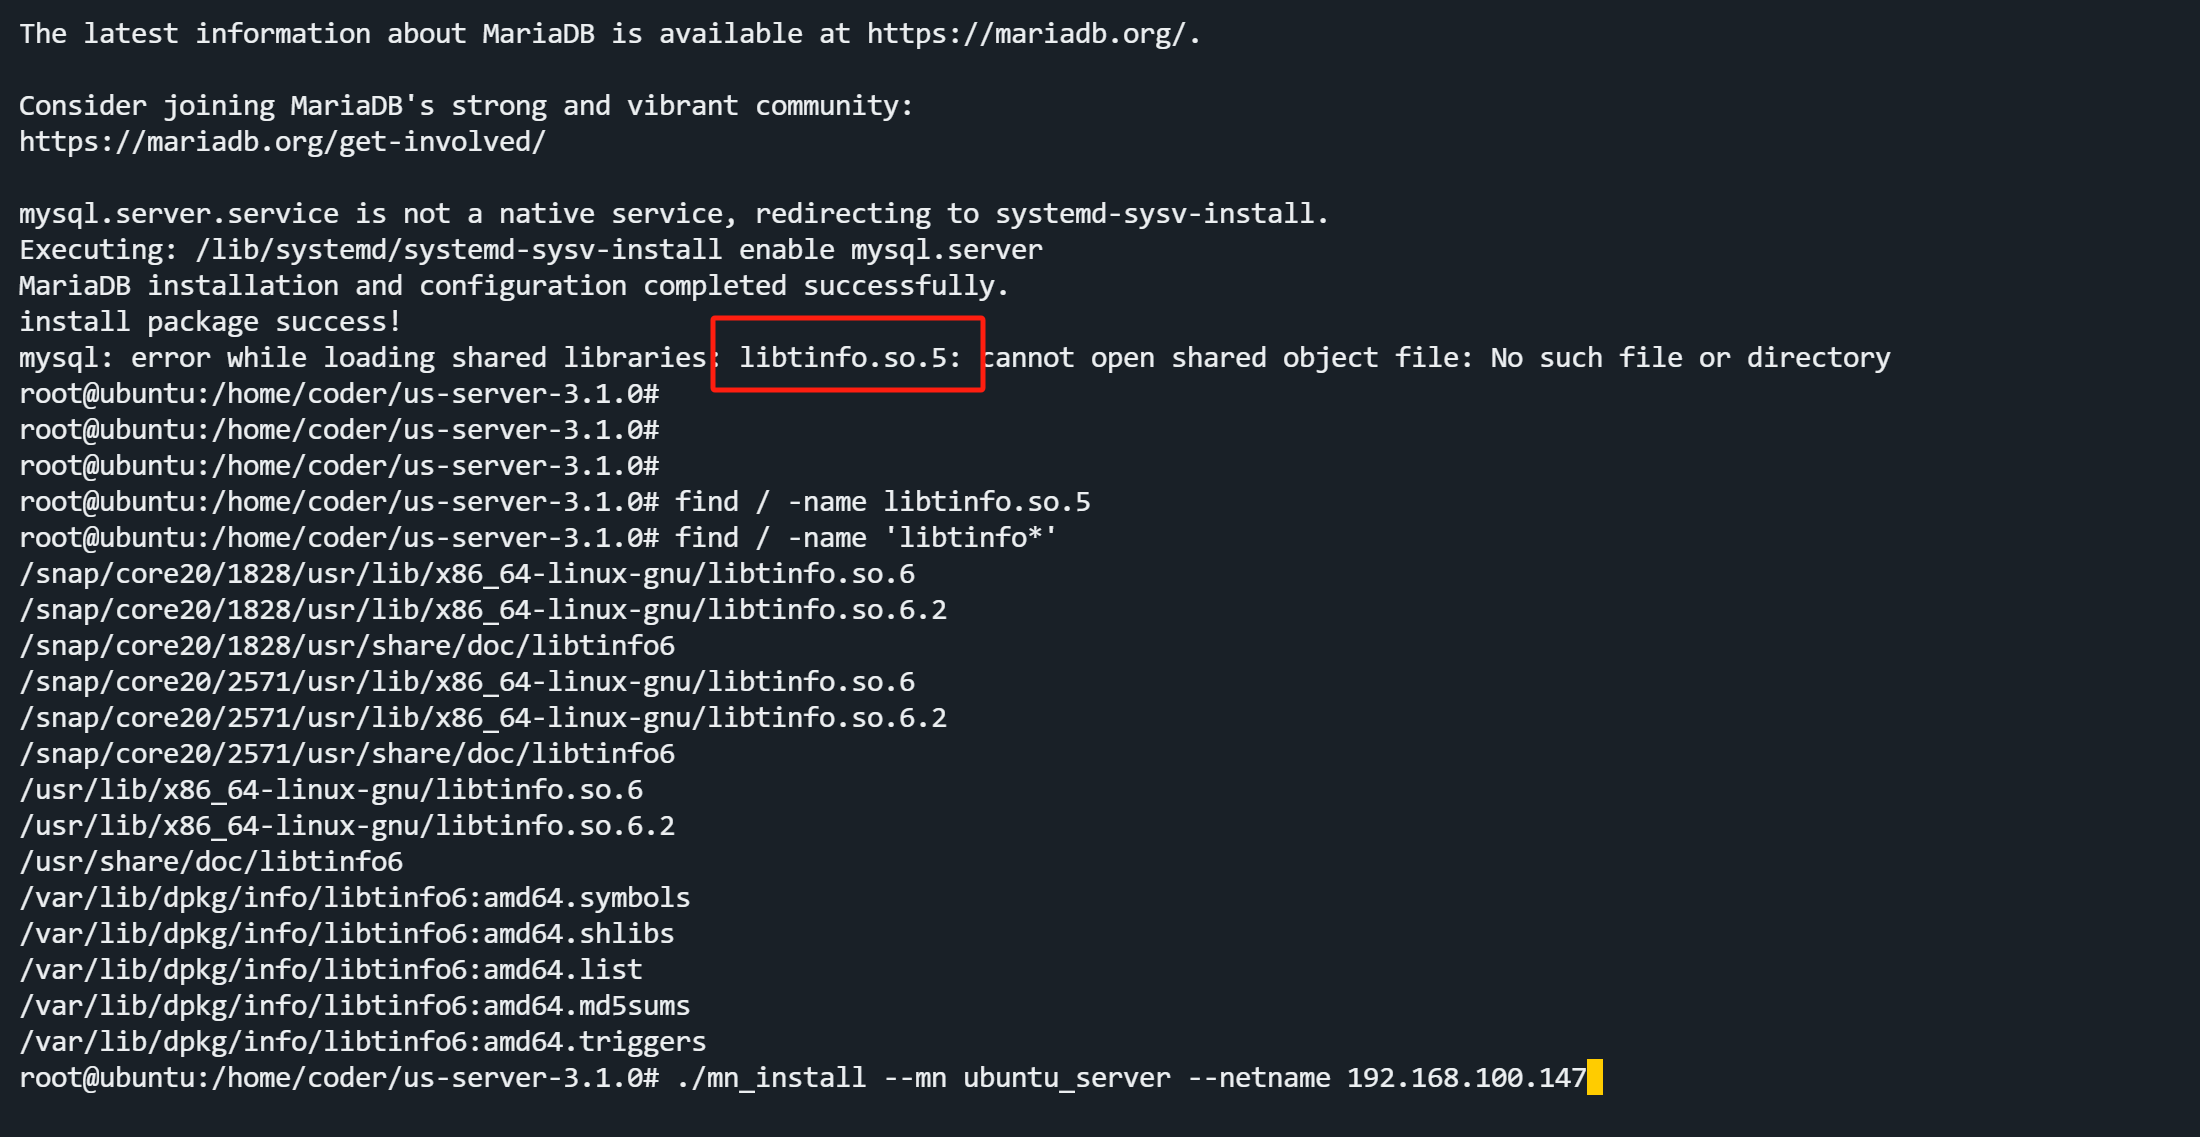2200x1137 pixels.
Task: Select the libtinfo6:amd64.symbols path line
Action: click(354, 897)
